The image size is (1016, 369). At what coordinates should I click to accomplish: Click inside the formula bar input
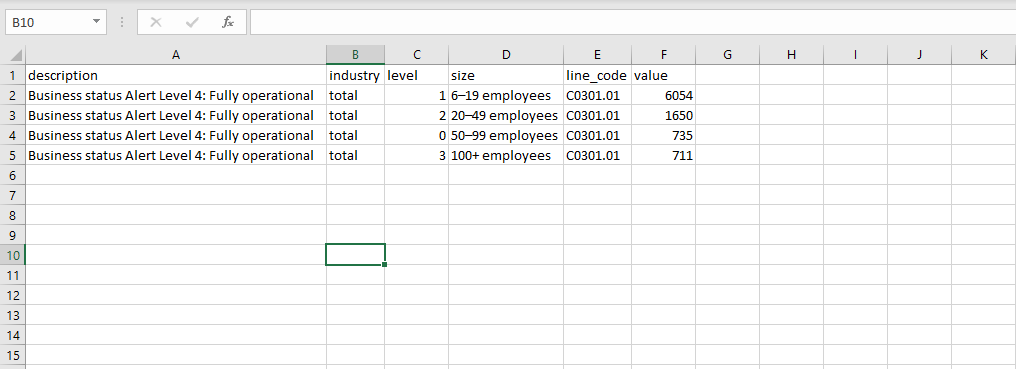click(x=632, y=22)
